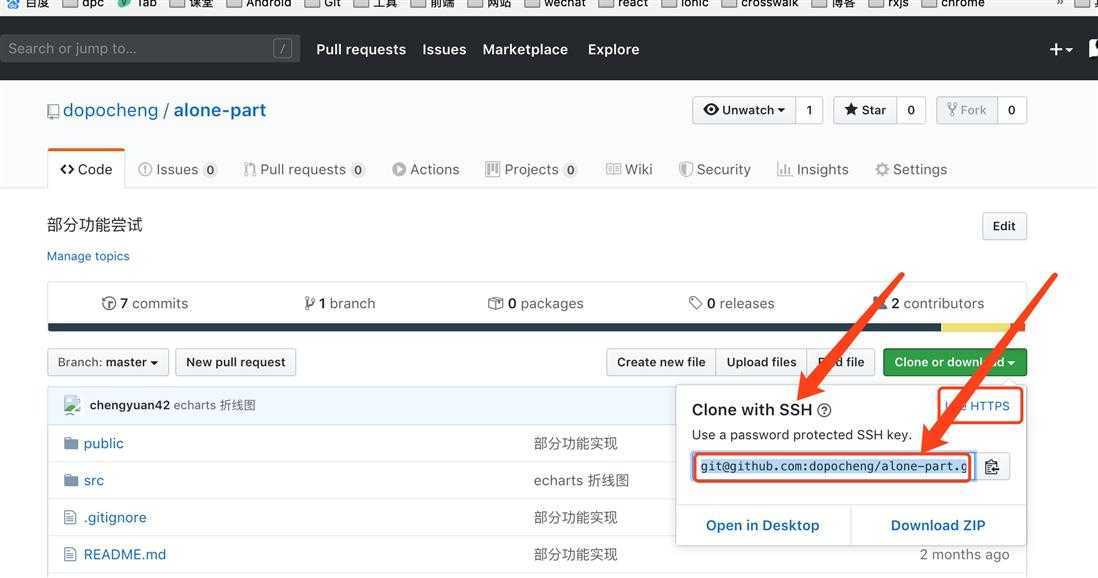Click the Star button
Viewport: 1098px width, 578px height.
pyautogui.click(x=865, y=110)
